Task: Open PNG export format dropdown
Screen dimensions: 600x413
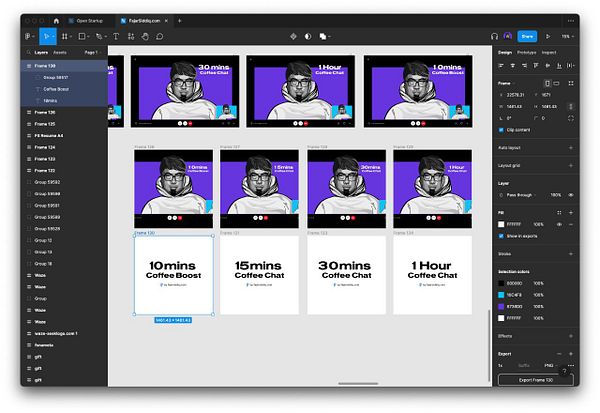Action: pos(551,366)
